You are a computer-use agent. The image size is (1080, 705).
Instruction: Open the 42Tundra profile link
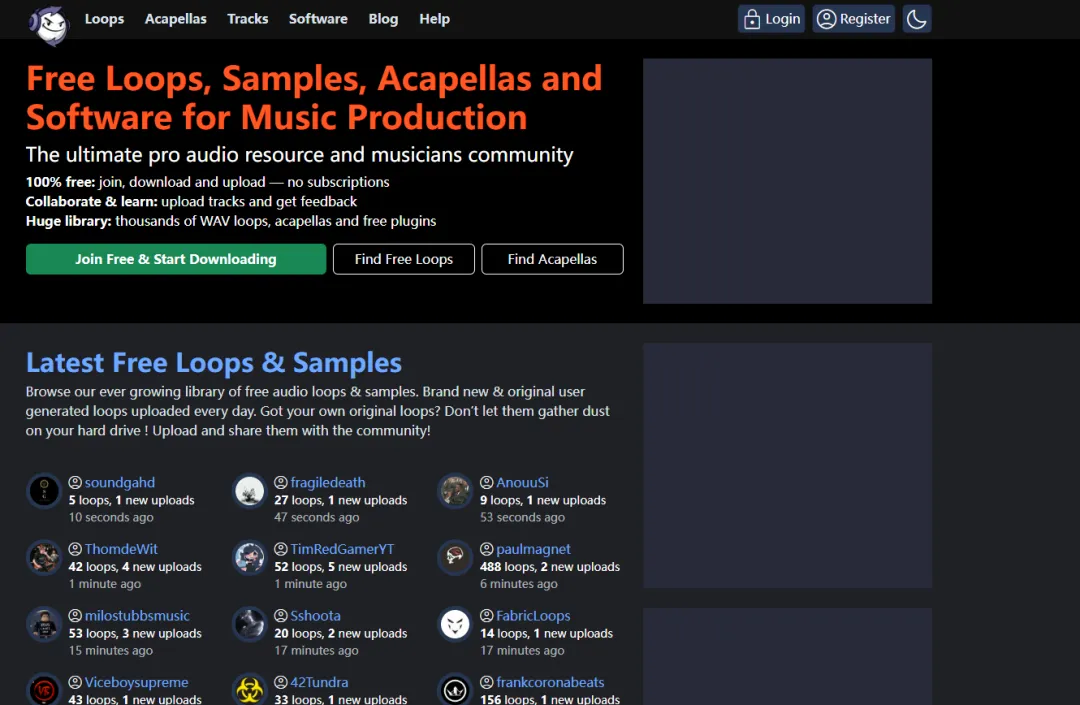point(320,682)
